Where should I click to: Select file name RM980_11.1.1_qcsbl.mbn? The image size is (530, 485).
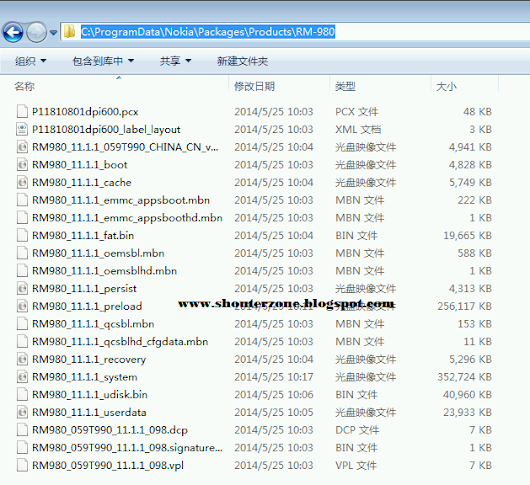point(93,324)
